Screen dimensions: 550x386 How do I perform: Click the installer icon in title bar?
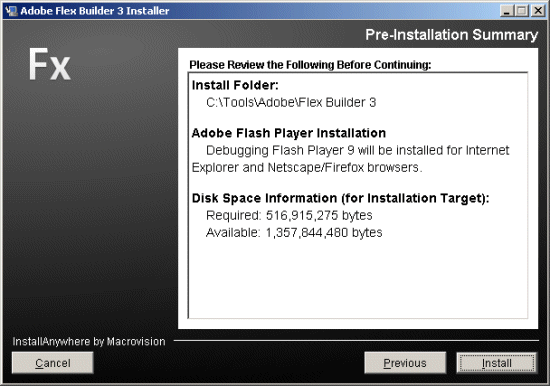(11, 11)
